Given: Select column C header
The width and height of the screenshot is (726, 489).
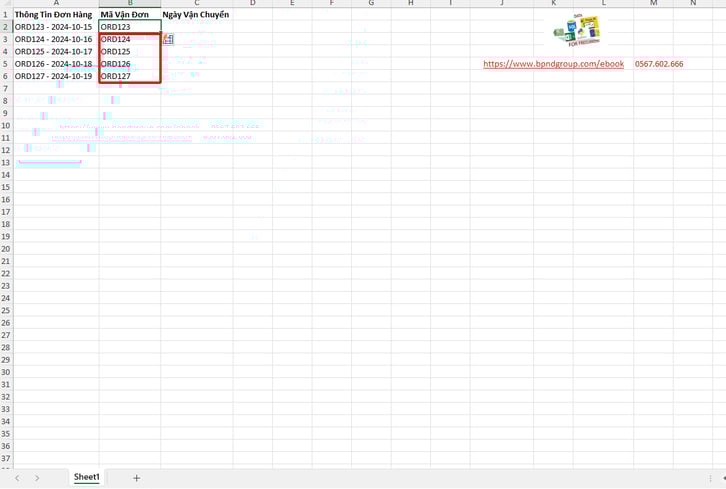Looking at the screenshot, I should 197,3.
